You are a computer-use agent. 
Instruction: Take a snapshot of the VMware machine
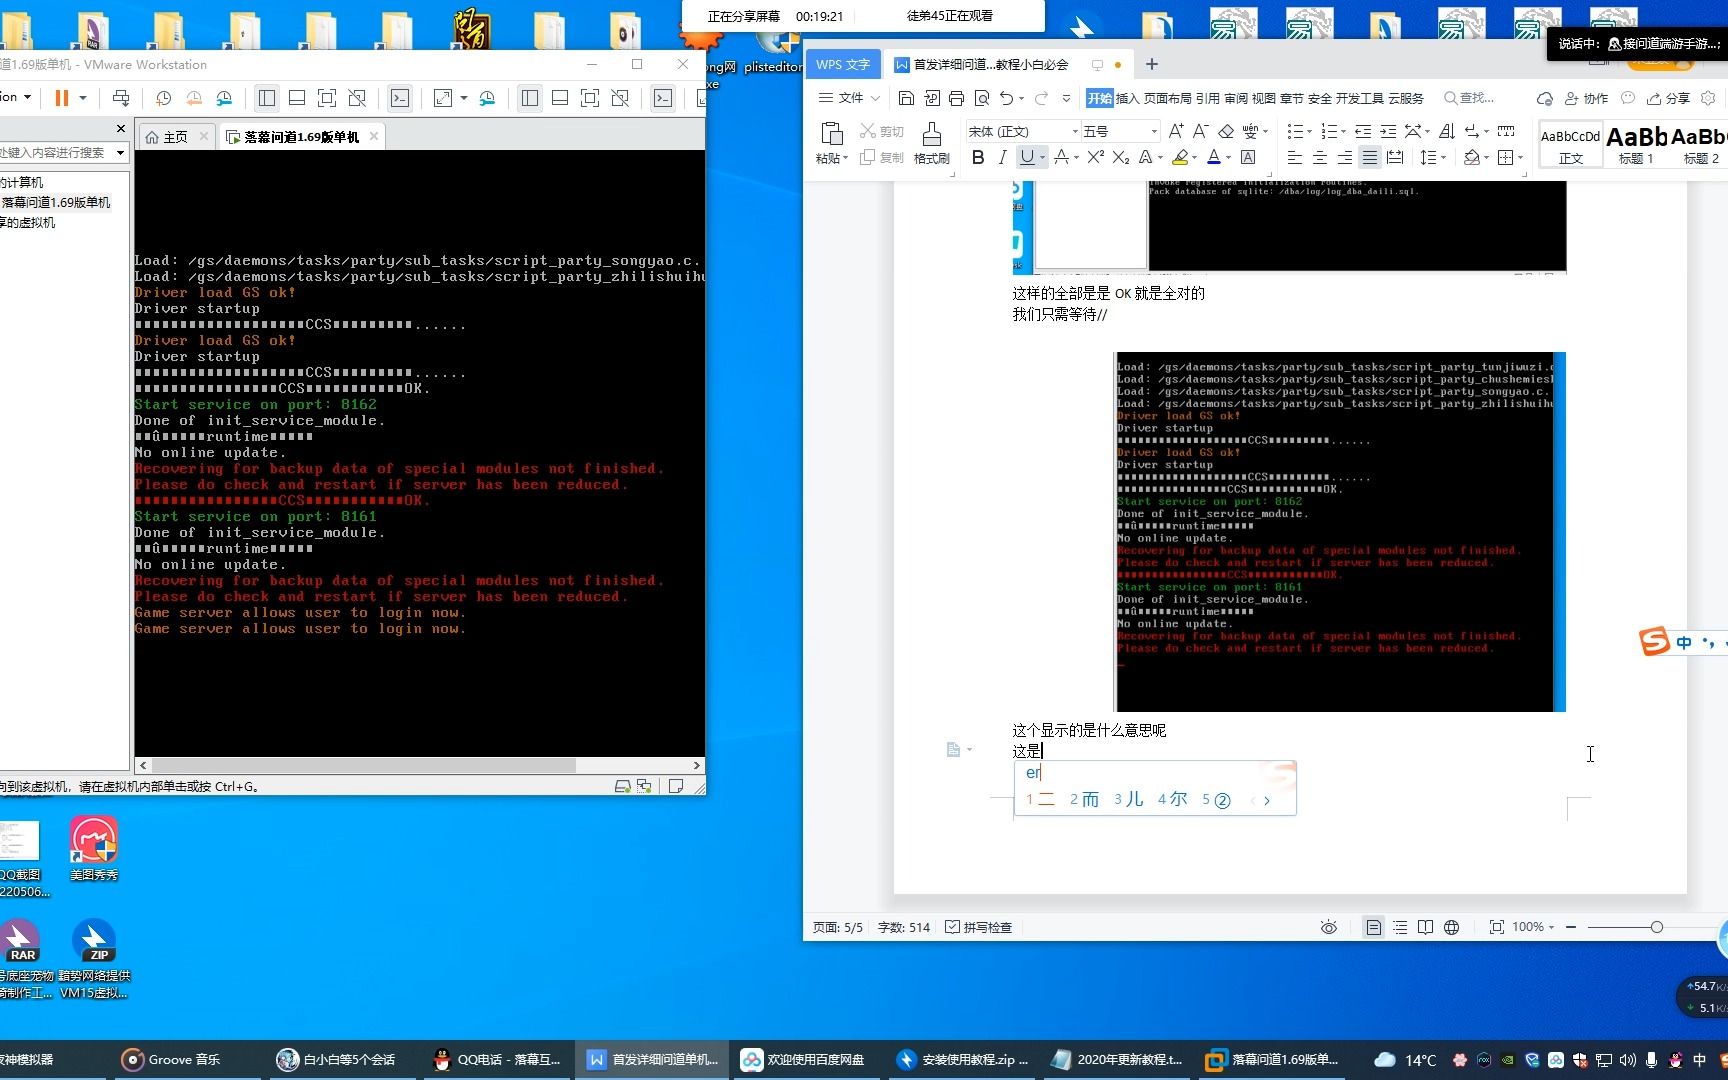click(163, 98)
